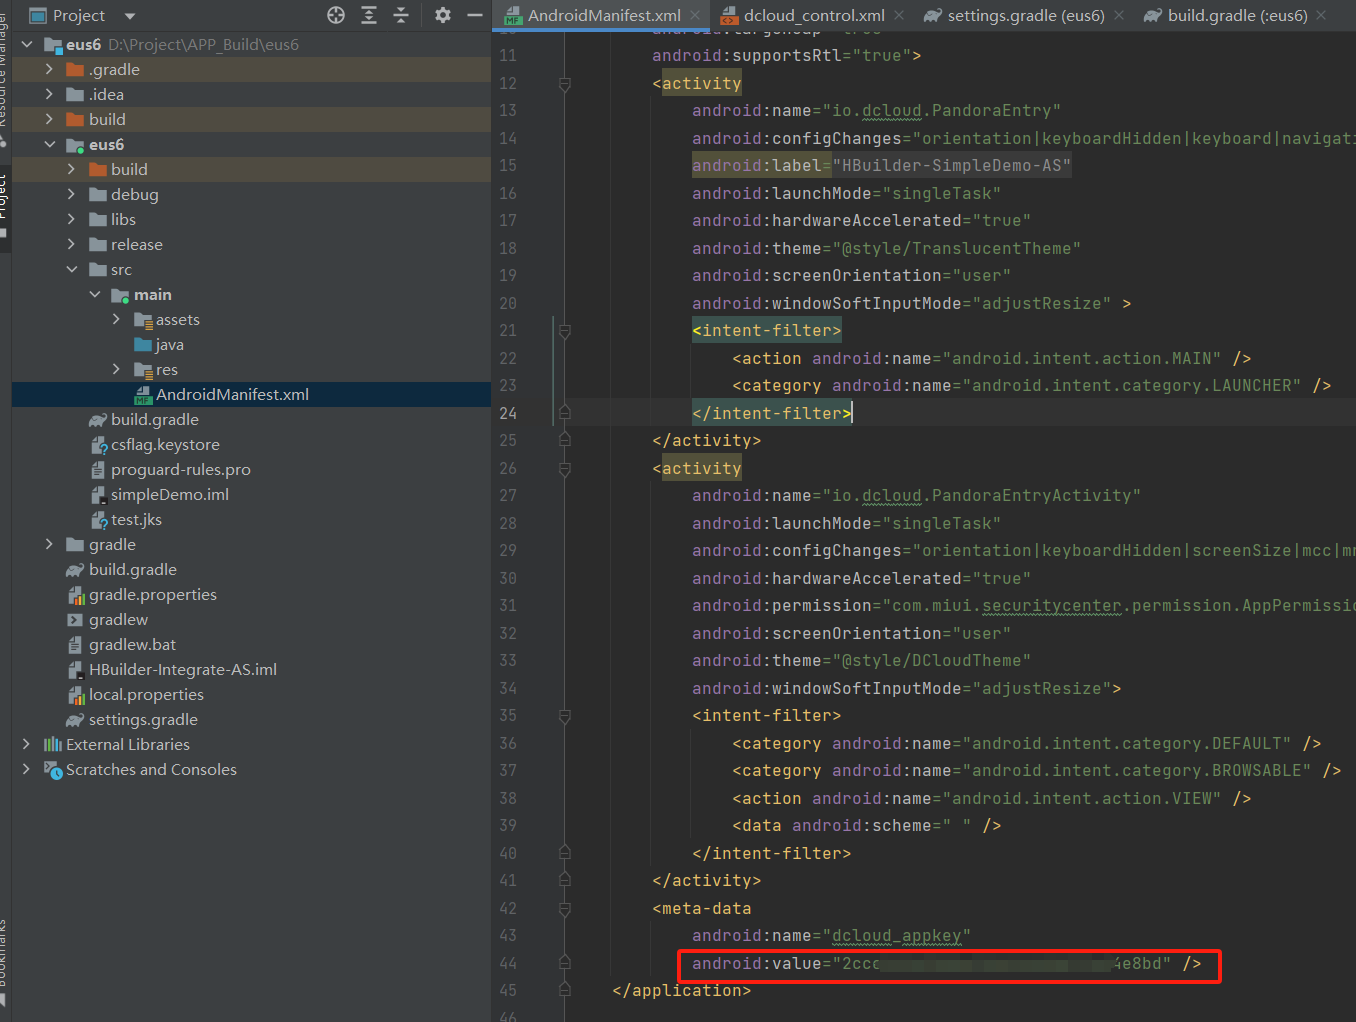Fold the intent-filter block at line 35
The height and width of the screenshot is (1022, 1356).
click(x=565, y=716)
